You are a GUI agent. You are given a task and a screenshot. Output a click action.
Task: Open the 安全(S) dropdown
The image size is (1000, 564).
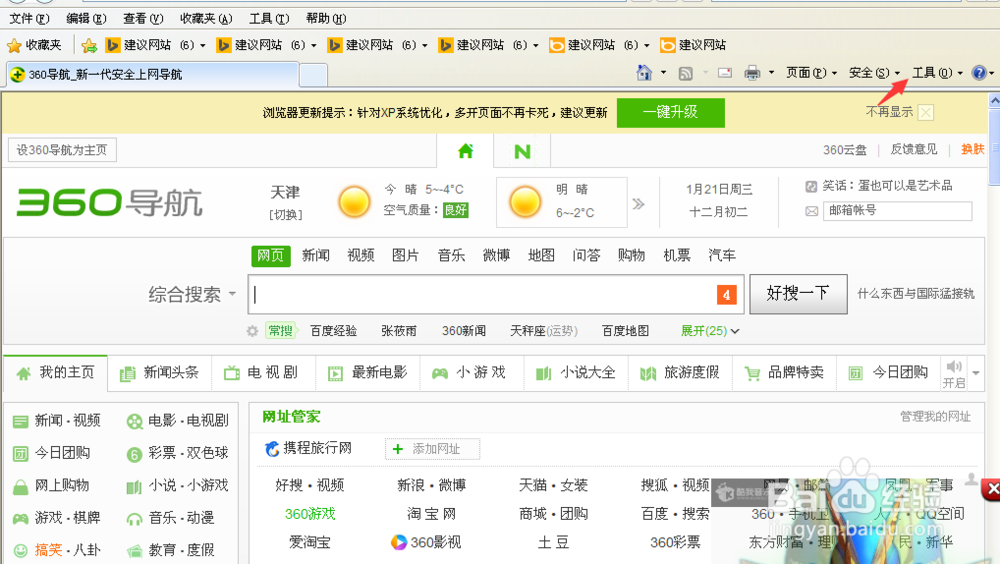pyautogui.click(x=874, y=73)
